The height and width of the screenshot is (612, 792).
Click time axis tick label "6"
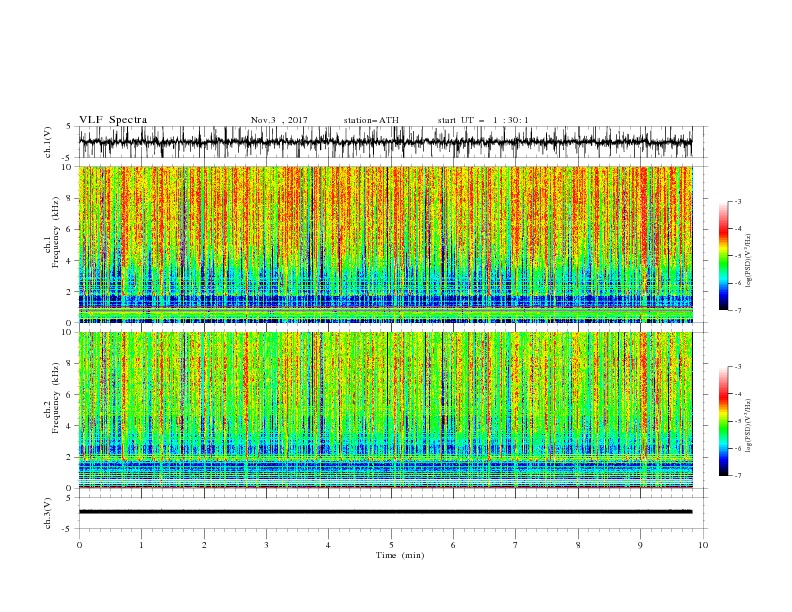pyautogui.click(x=453, y=545)
